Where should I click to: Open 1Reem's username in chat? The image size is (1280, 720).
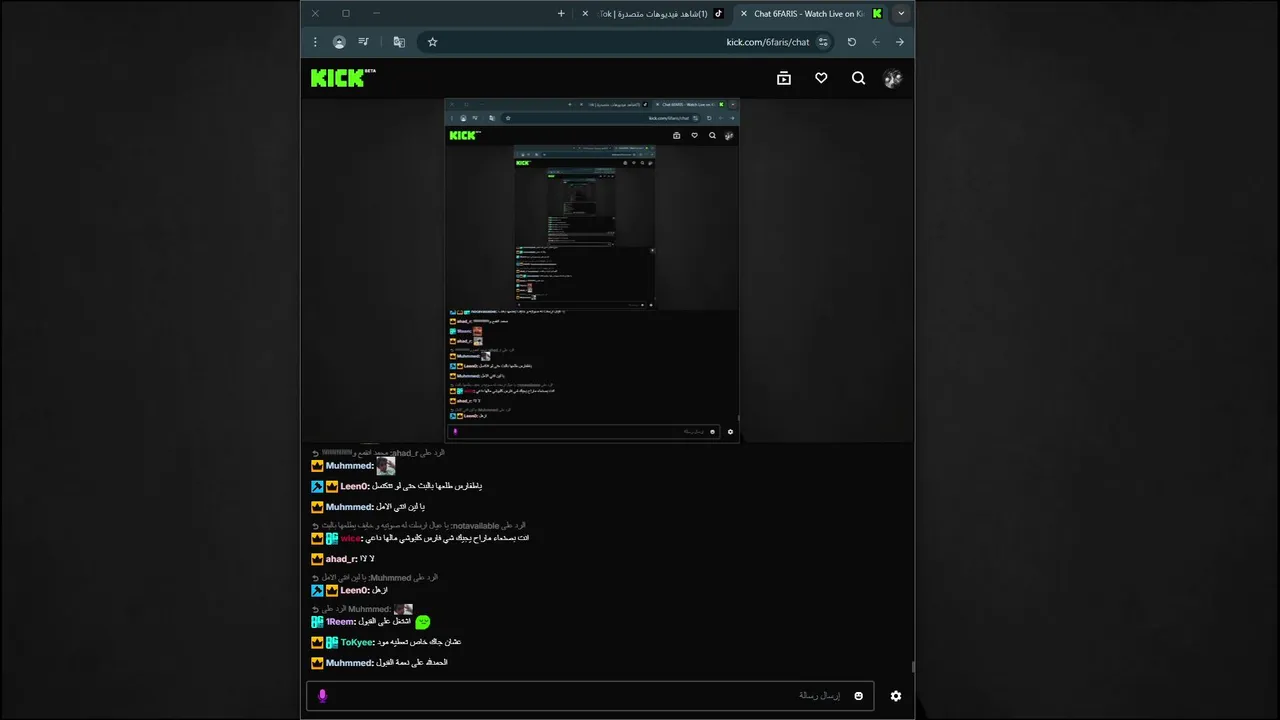pyautogui.click(x=341, y=622)
